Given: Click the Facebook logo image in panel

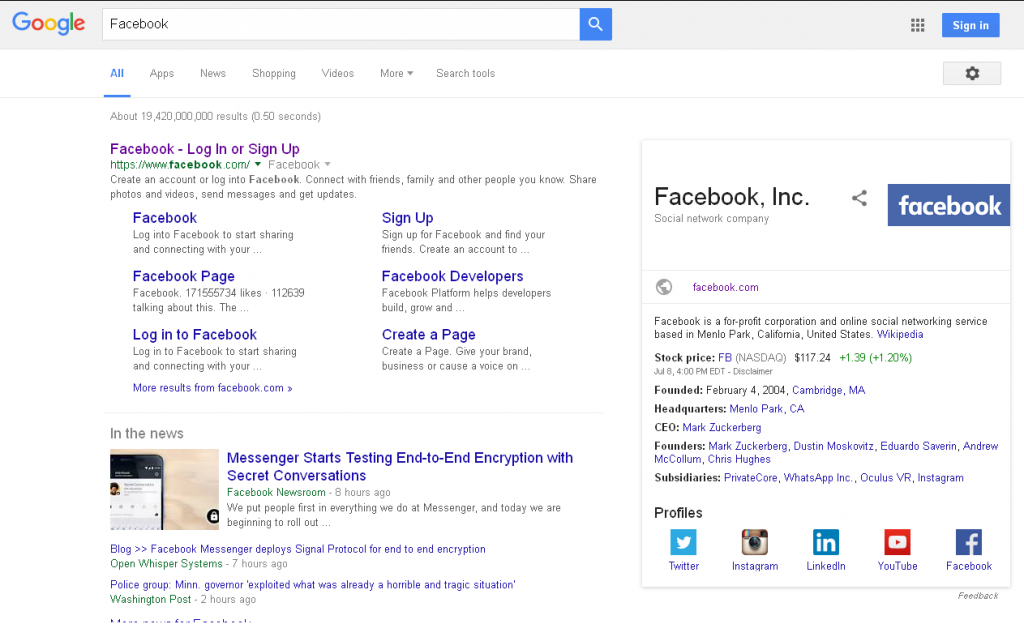Looking at the screenshot, I should (x=949, y=205).
